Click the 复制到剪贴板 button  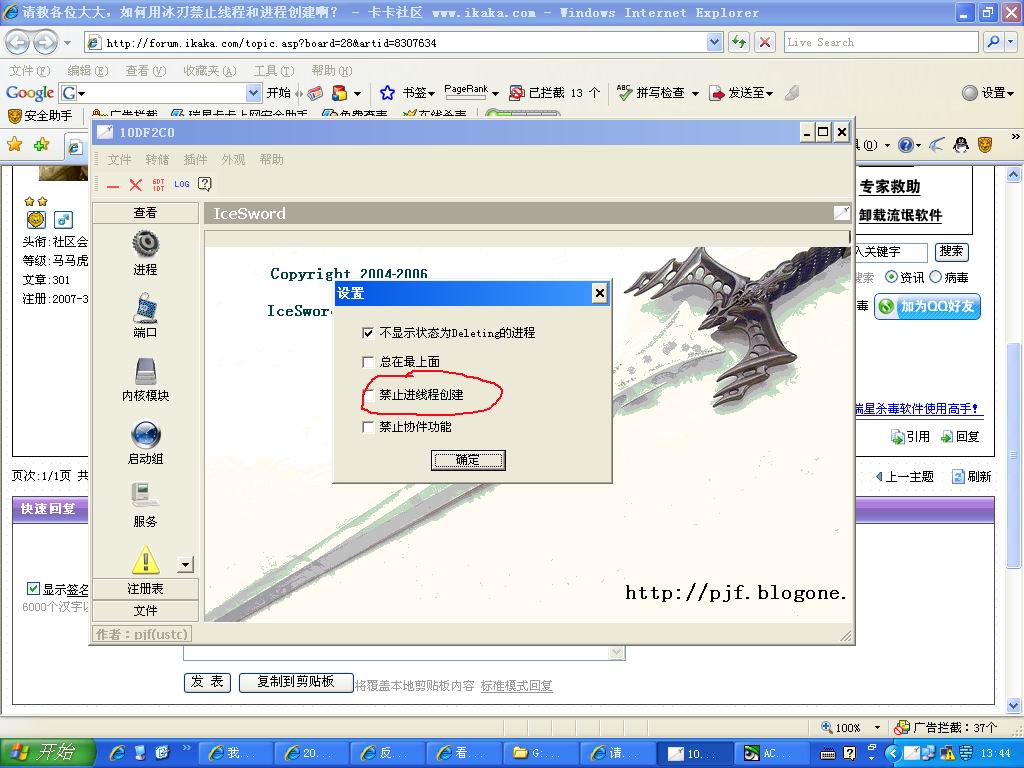pos(296,682)
